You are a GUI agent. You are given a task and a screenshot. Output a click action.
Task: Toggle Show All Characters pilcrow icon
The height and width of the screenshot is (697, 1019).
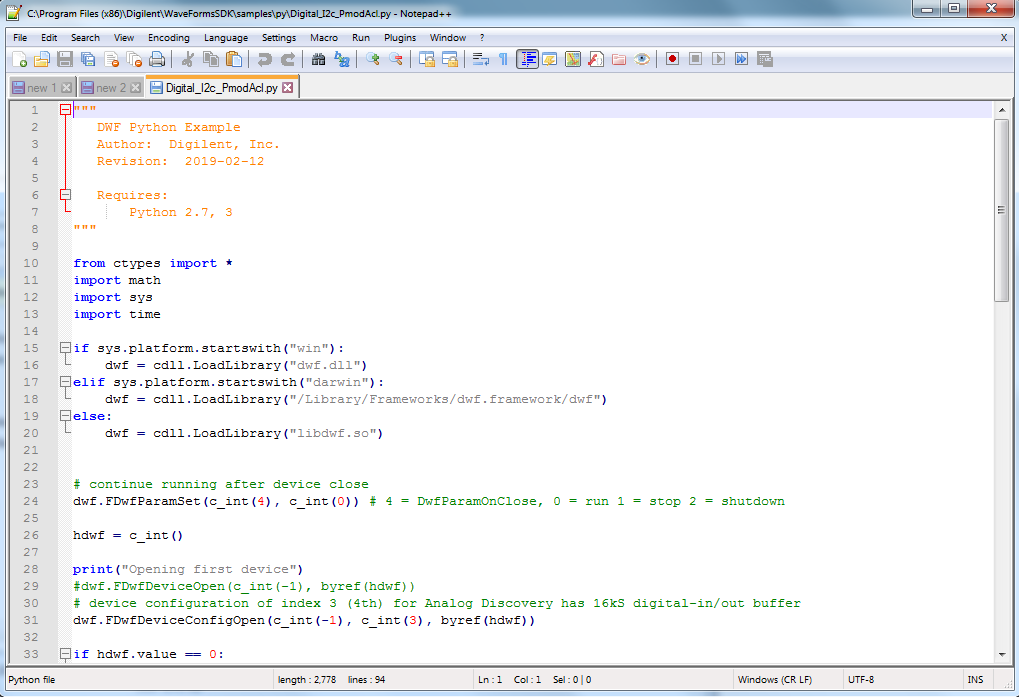pos(503,60)
